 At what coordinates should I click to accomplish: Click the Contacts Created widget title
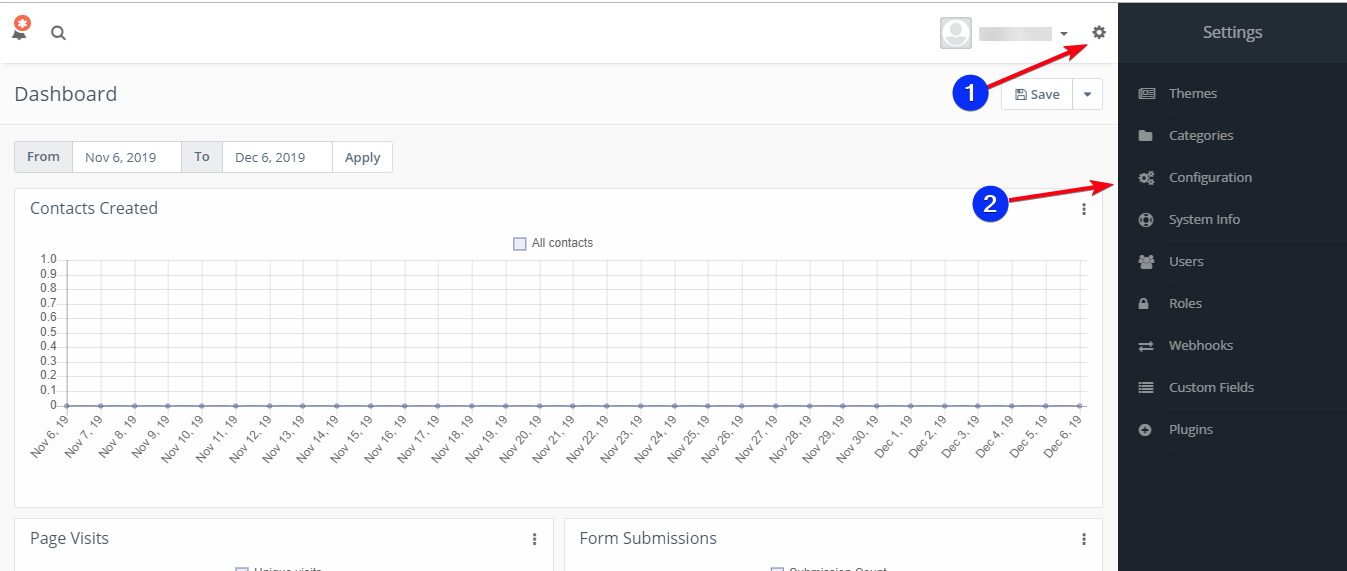pos(94,208)
